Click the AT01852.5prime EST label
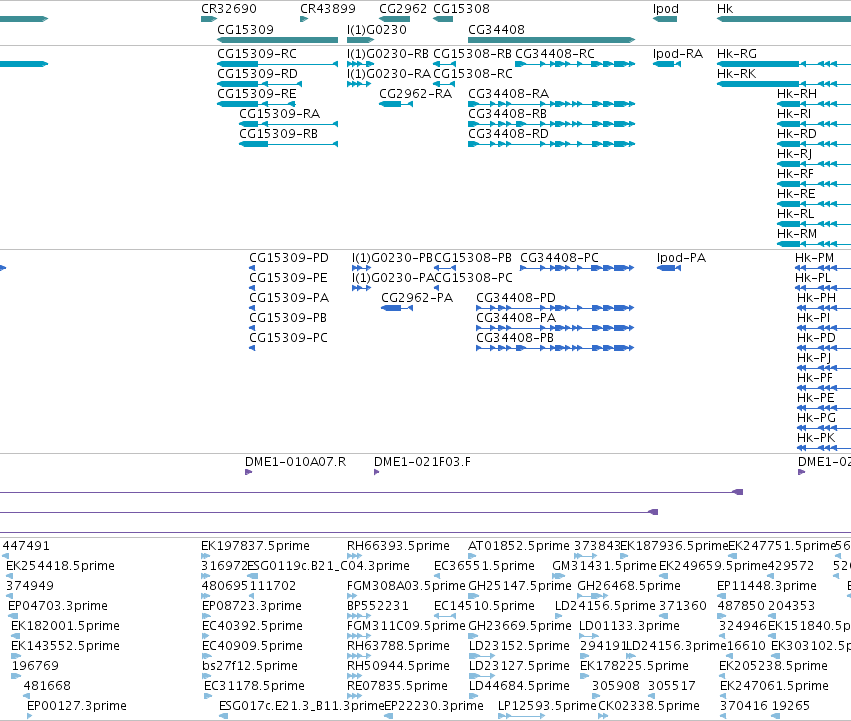The width and height of the screenshot is (851, 721). coord(519,546)
